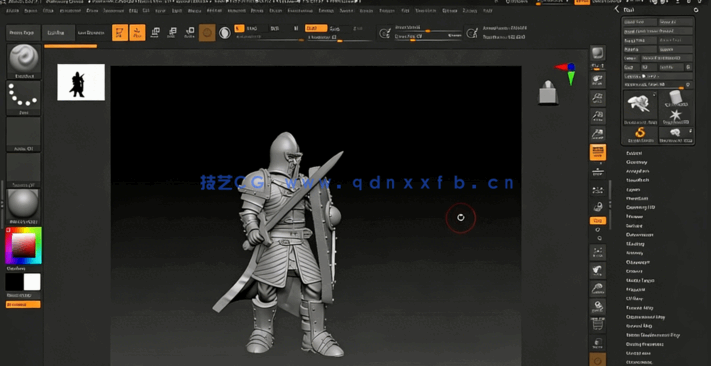Click the half-shaded sphere icon in toolbar
Viewport: 711px width, 366px height.
tap(224, 33)
